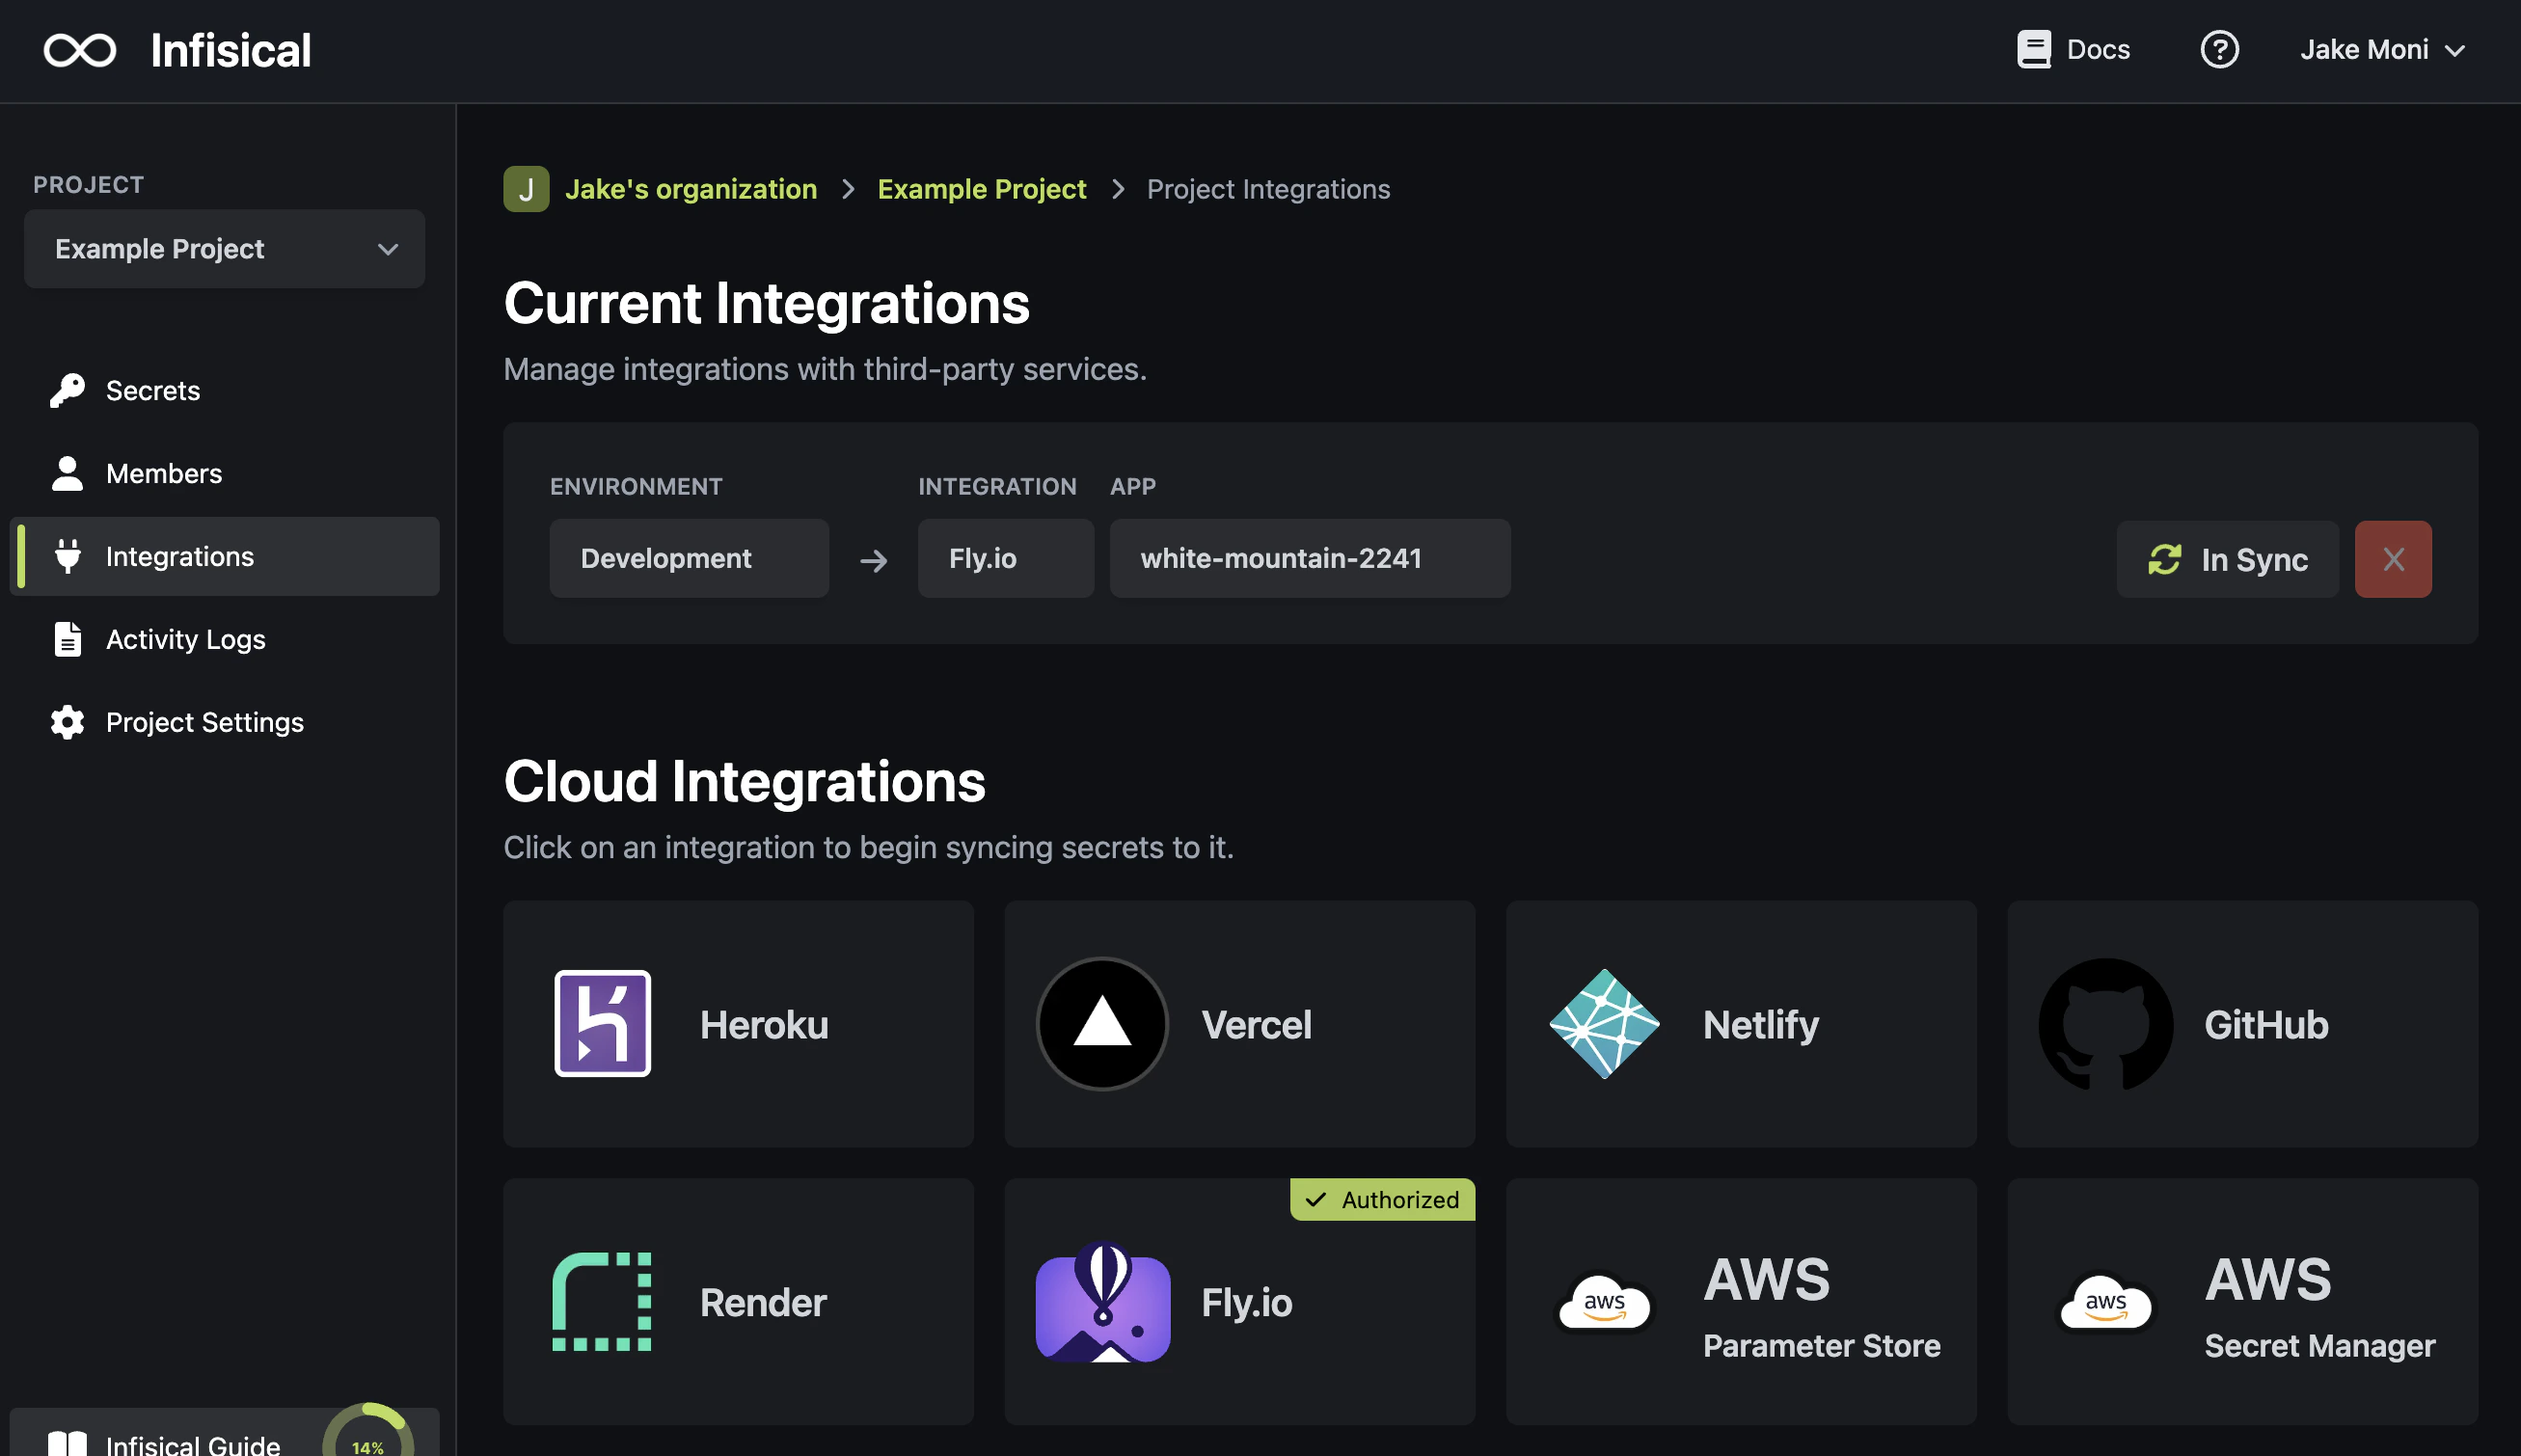
Task: Click the Vercel triangle logo
Action: point(1102,1023)
